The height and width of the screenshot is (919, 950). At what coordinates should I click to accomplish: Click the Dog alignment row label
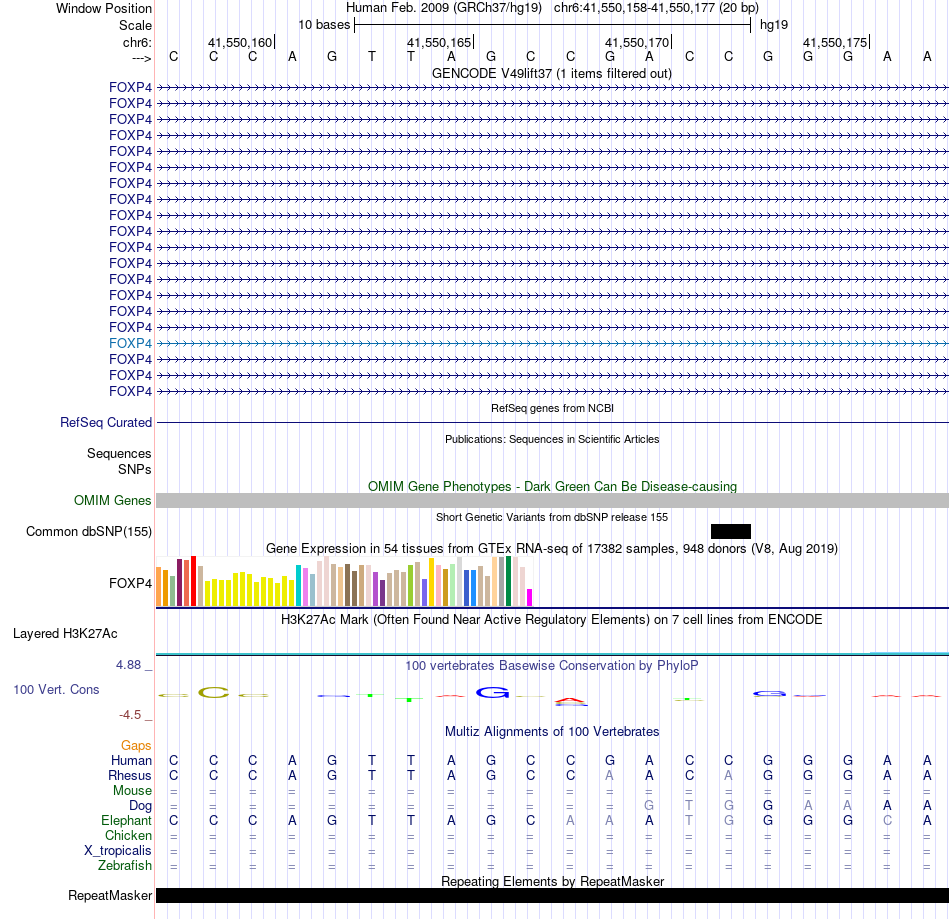141,806
